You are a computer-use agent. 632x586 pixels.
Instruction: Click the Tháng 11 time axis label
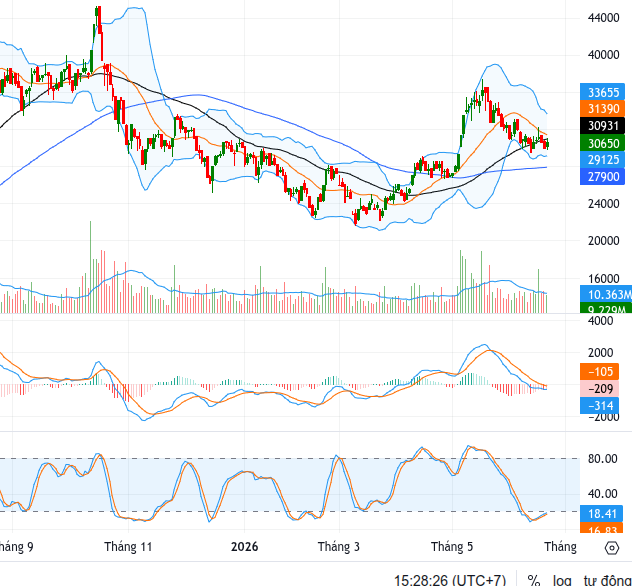coord(128,547)
